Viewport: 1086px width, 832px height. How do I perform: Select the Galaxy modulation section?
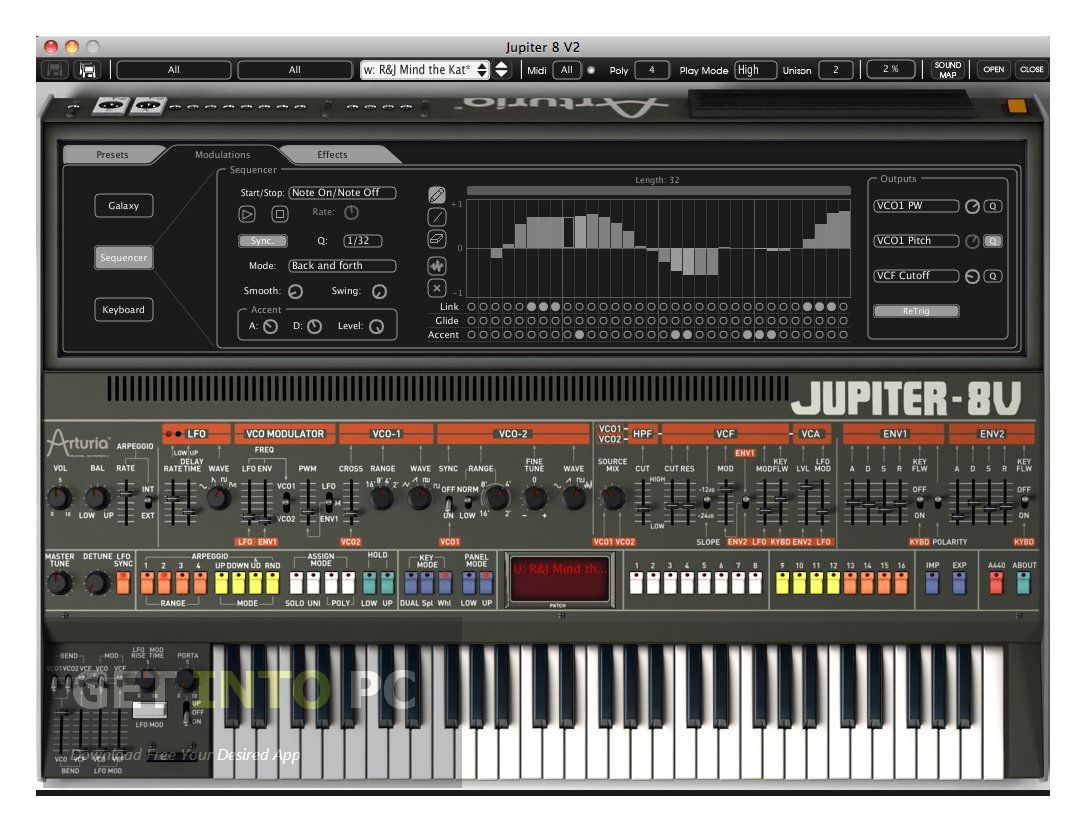[x=123, y=206]
